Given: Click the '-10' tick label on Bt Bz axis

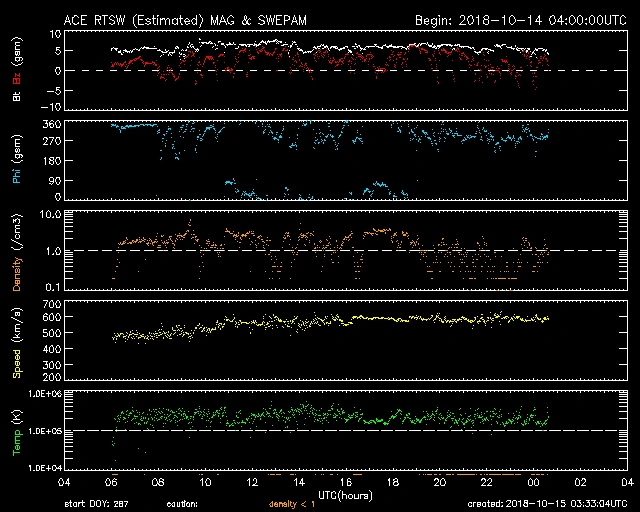Looking at the screenshot, I should click(51, 107).
